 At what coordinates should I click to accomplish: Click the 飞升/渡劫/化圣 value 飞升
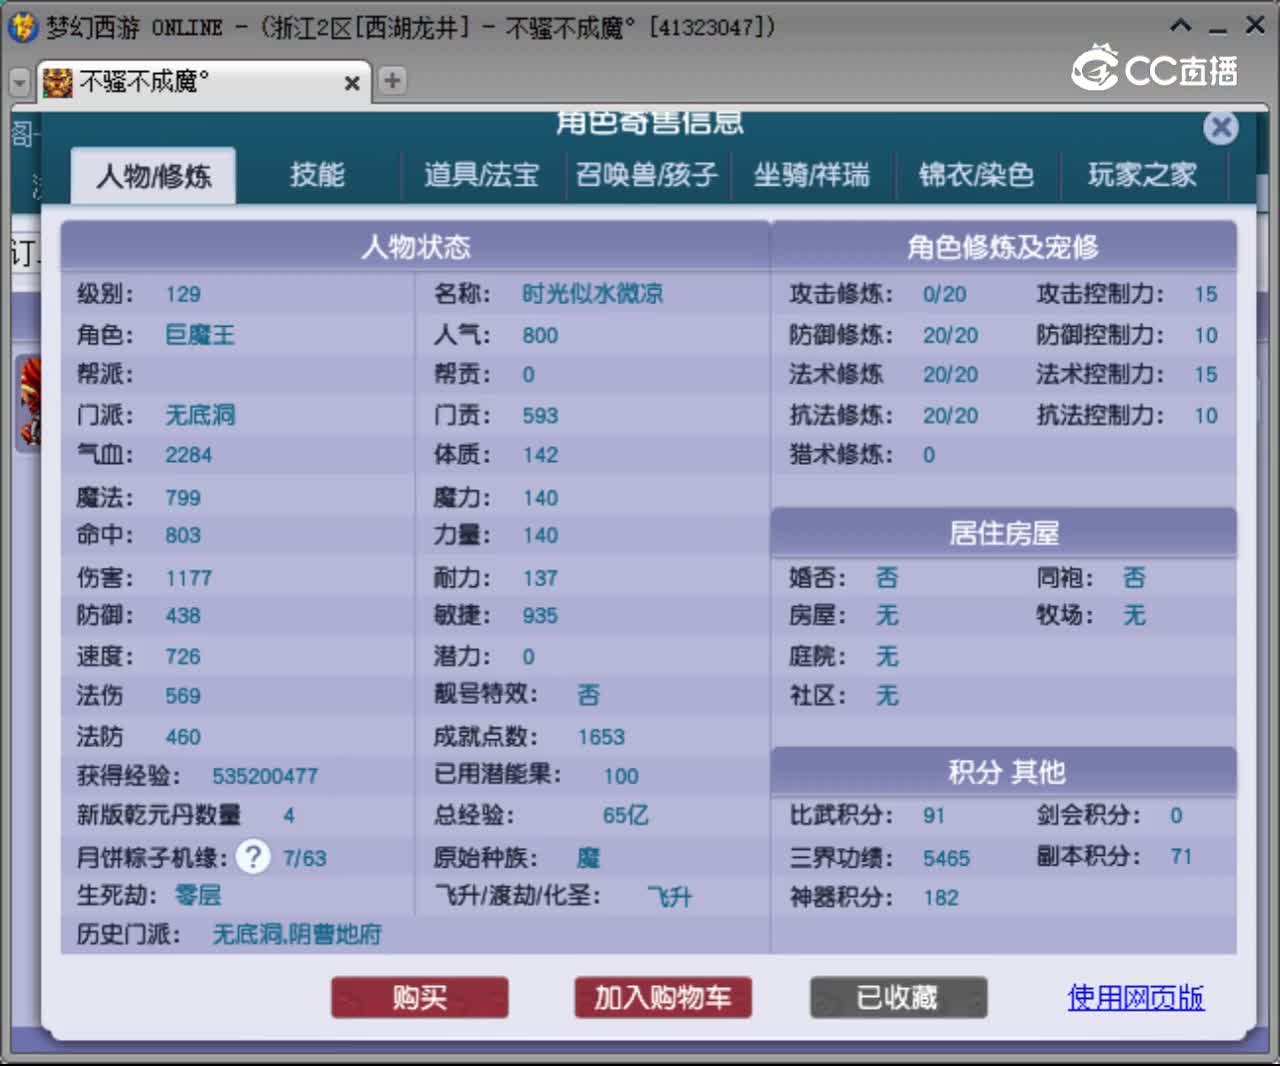point(670,896)
